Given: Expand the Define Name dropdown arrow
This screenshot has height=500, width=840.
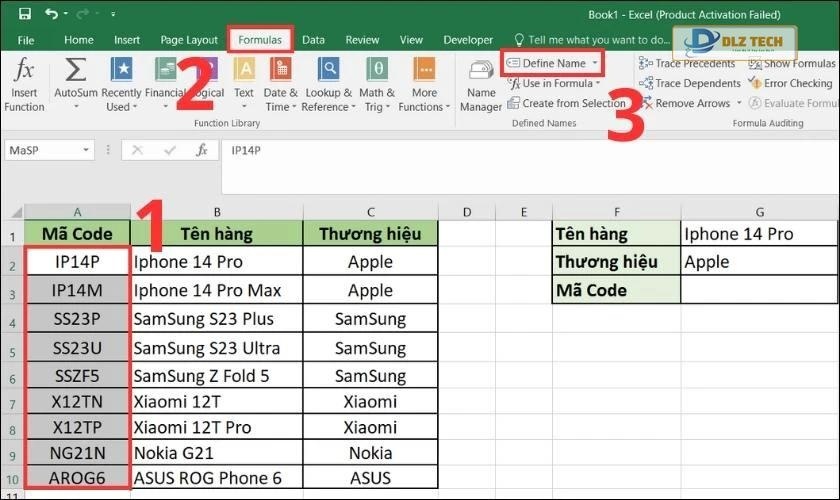Looking at the screenshot, I should 595,63.
